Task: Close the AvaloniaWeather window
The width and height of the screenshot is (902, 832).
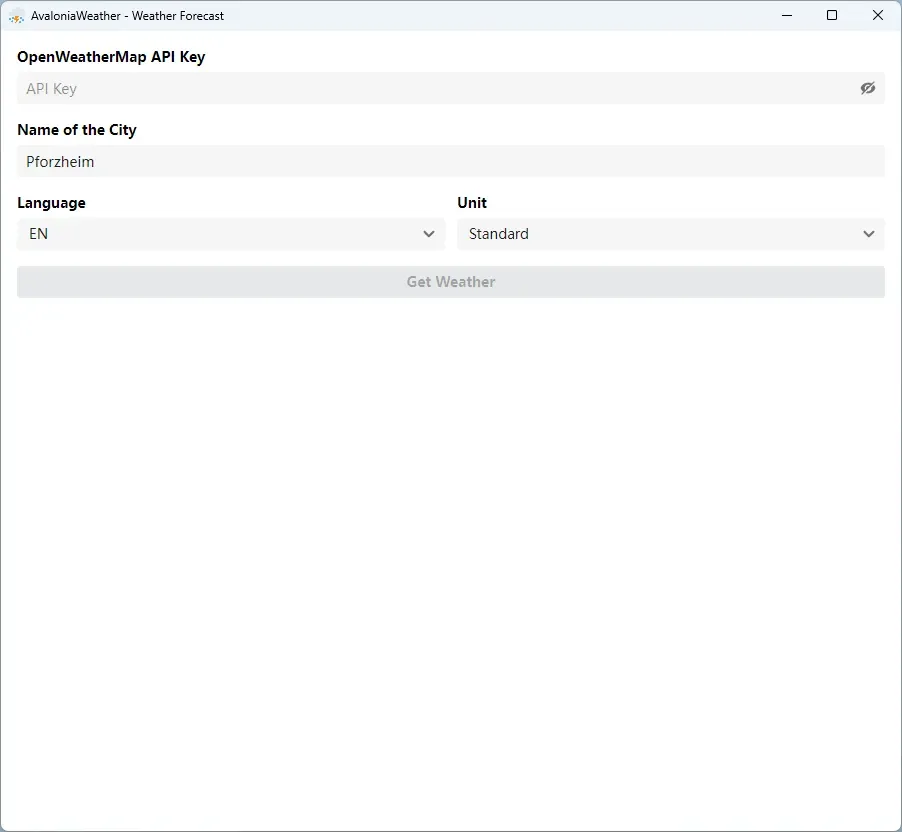Action: pos(878,16)
